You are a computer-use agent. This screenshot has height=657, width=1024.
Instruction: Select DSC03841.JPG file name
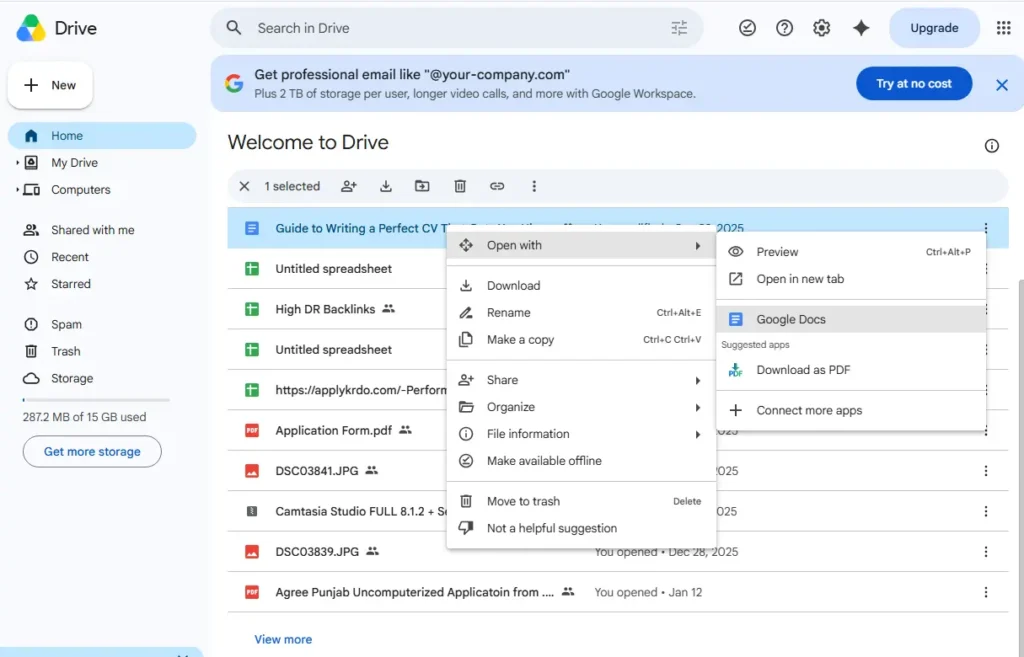point(317,471)
